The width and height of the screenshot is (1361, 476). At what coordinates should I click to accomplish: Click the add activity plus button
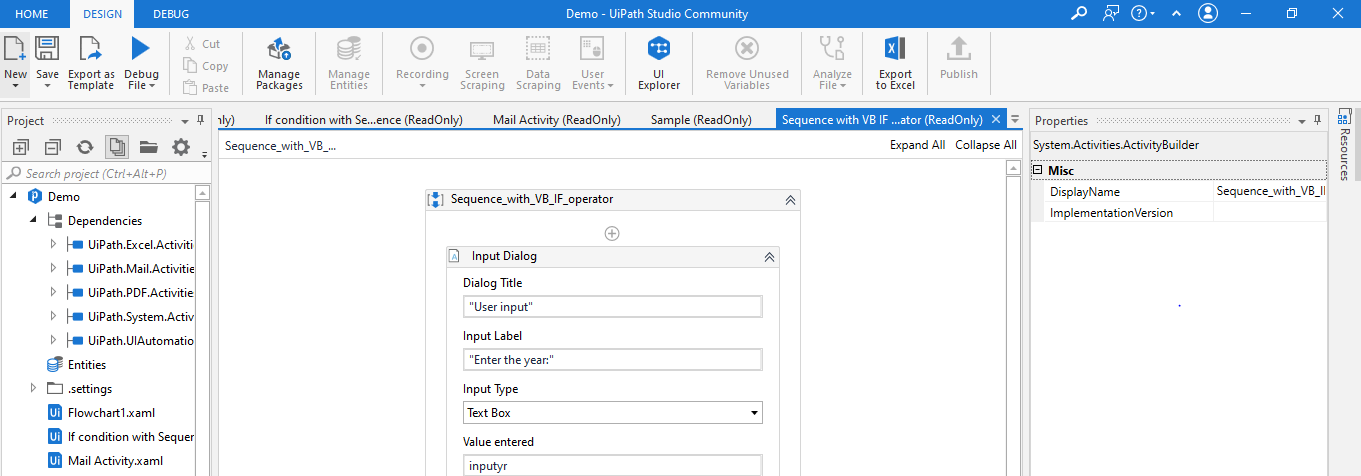[x=612, y=233]
